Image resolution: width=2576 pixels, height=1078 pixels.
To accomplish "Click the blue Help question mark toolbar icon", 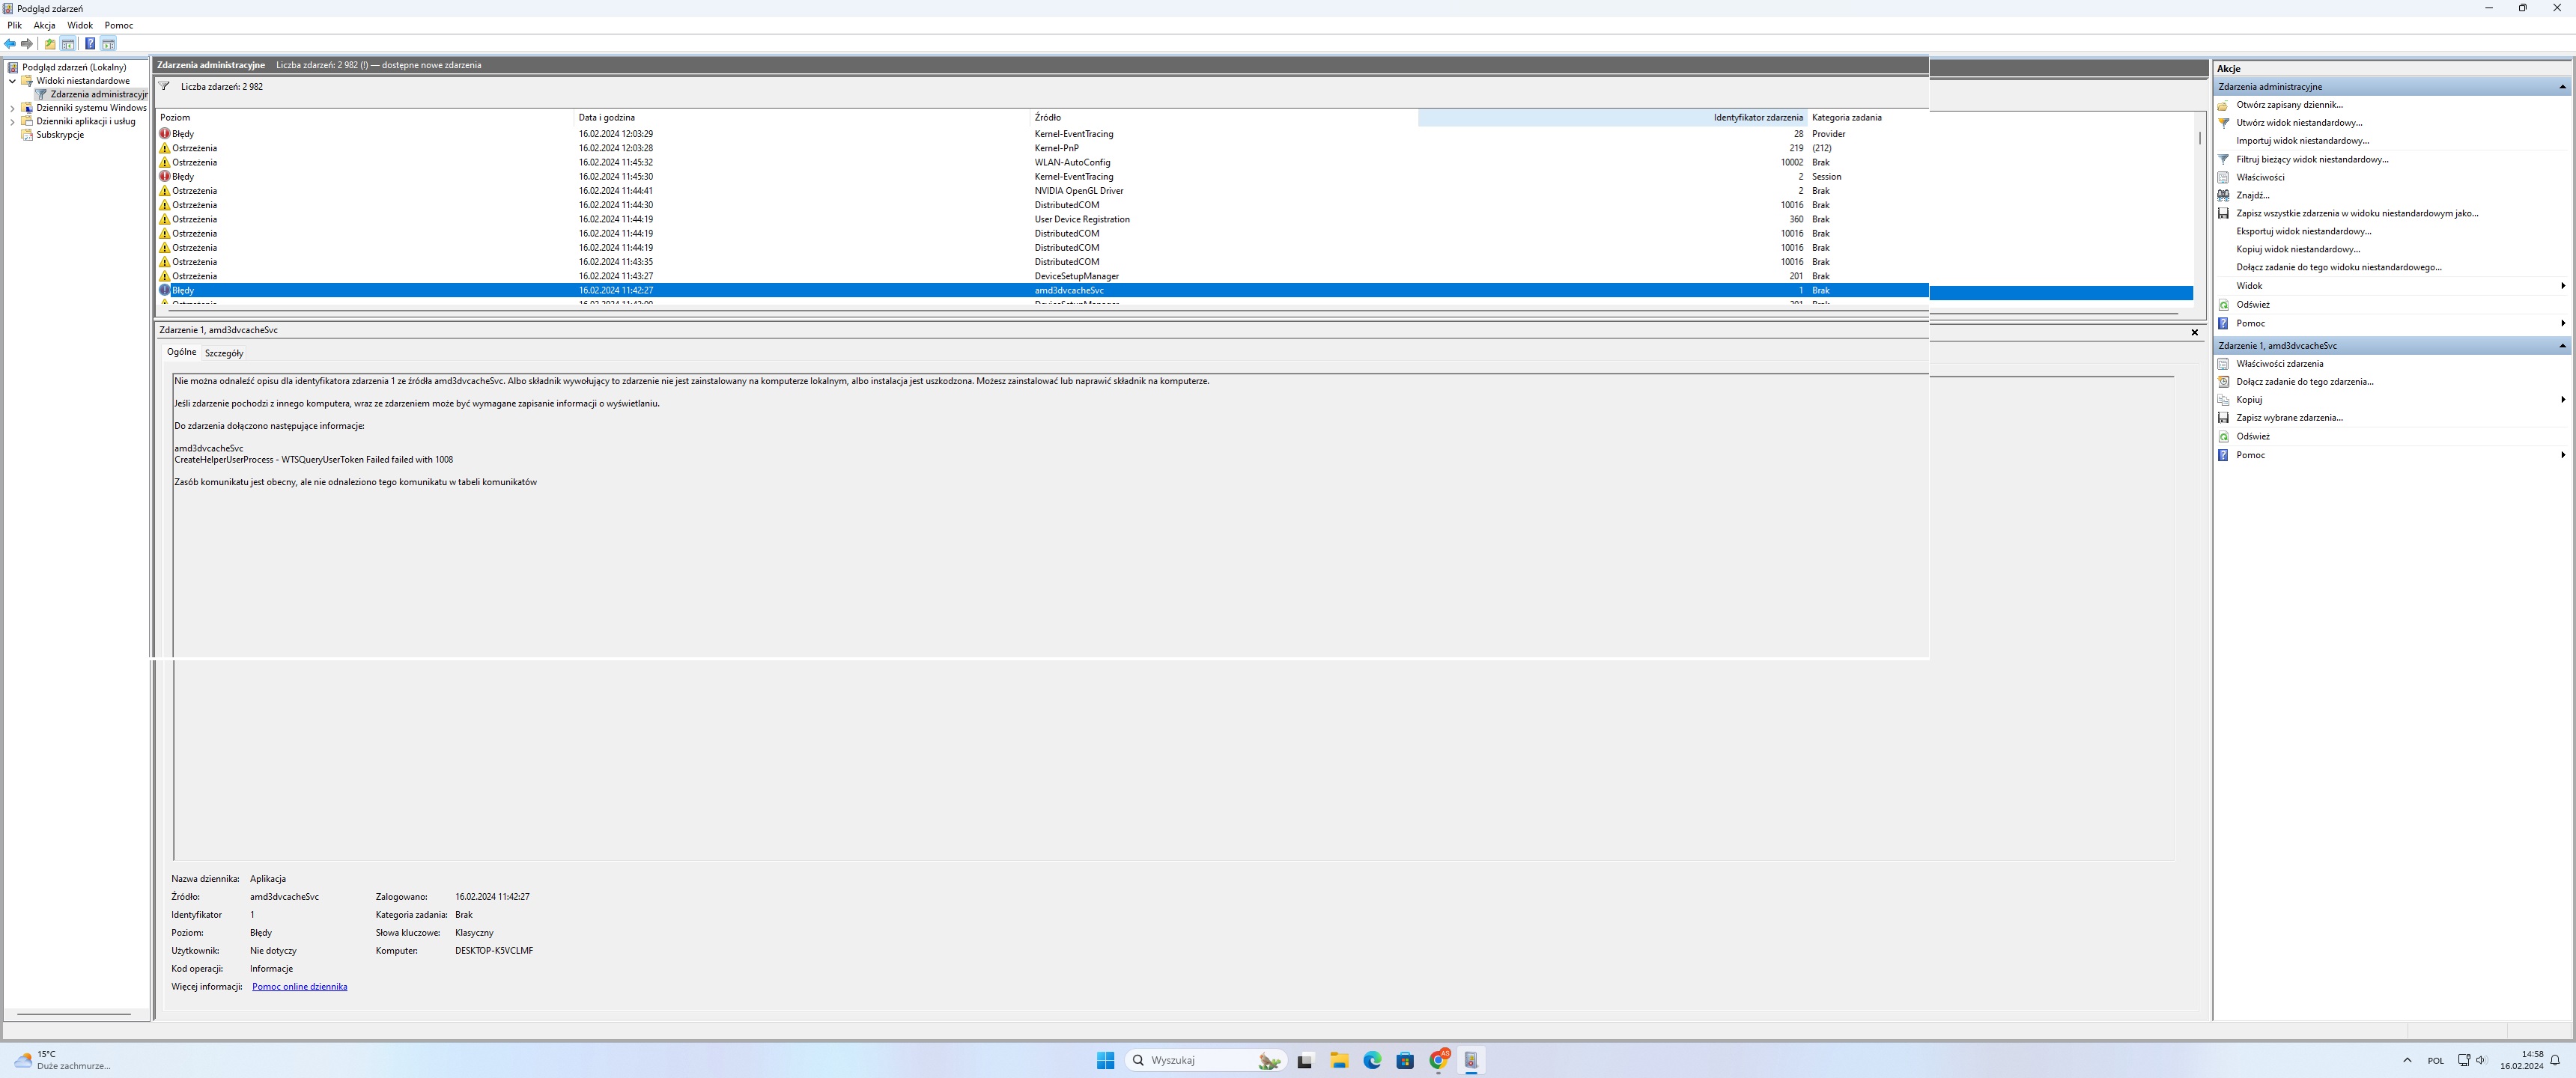I will coord(90,44).
